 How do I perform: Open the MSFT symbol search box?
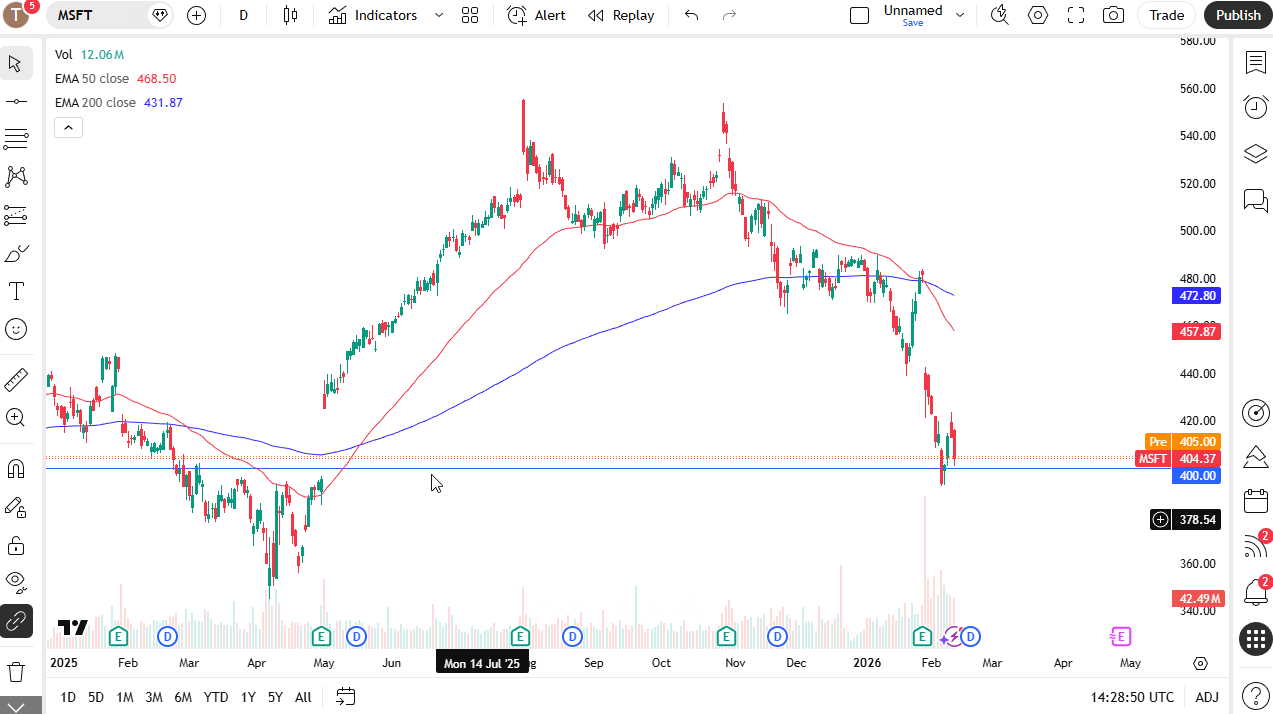pyautogui.click(x=110, y=15)
